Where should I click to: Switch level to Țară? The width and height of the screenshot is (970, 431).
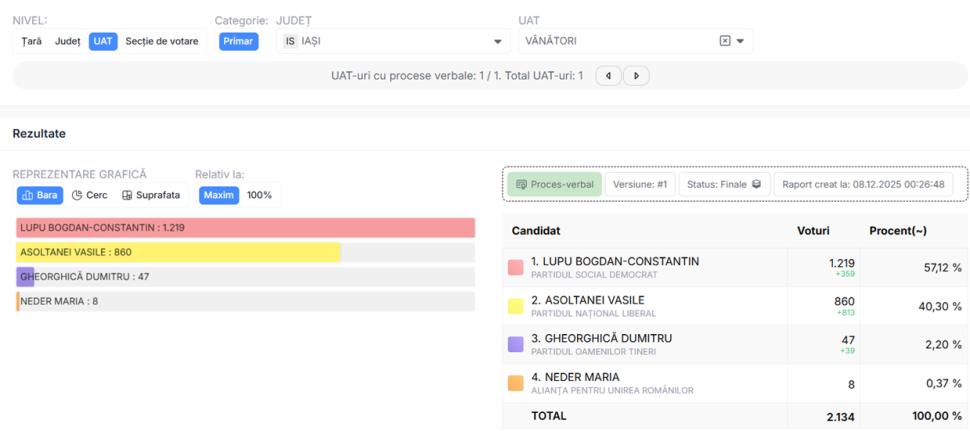coord(32,41)
